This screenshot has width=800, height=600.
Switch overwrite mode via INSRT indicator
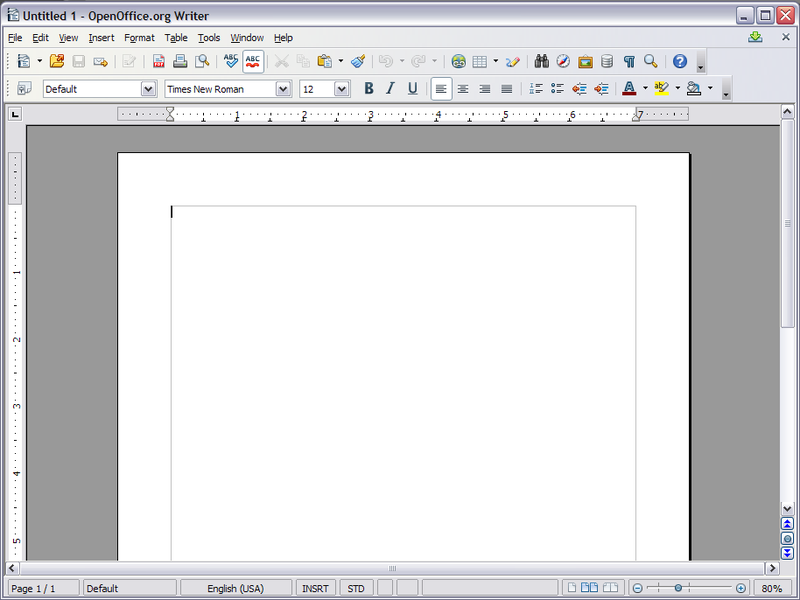click(314, 587)
